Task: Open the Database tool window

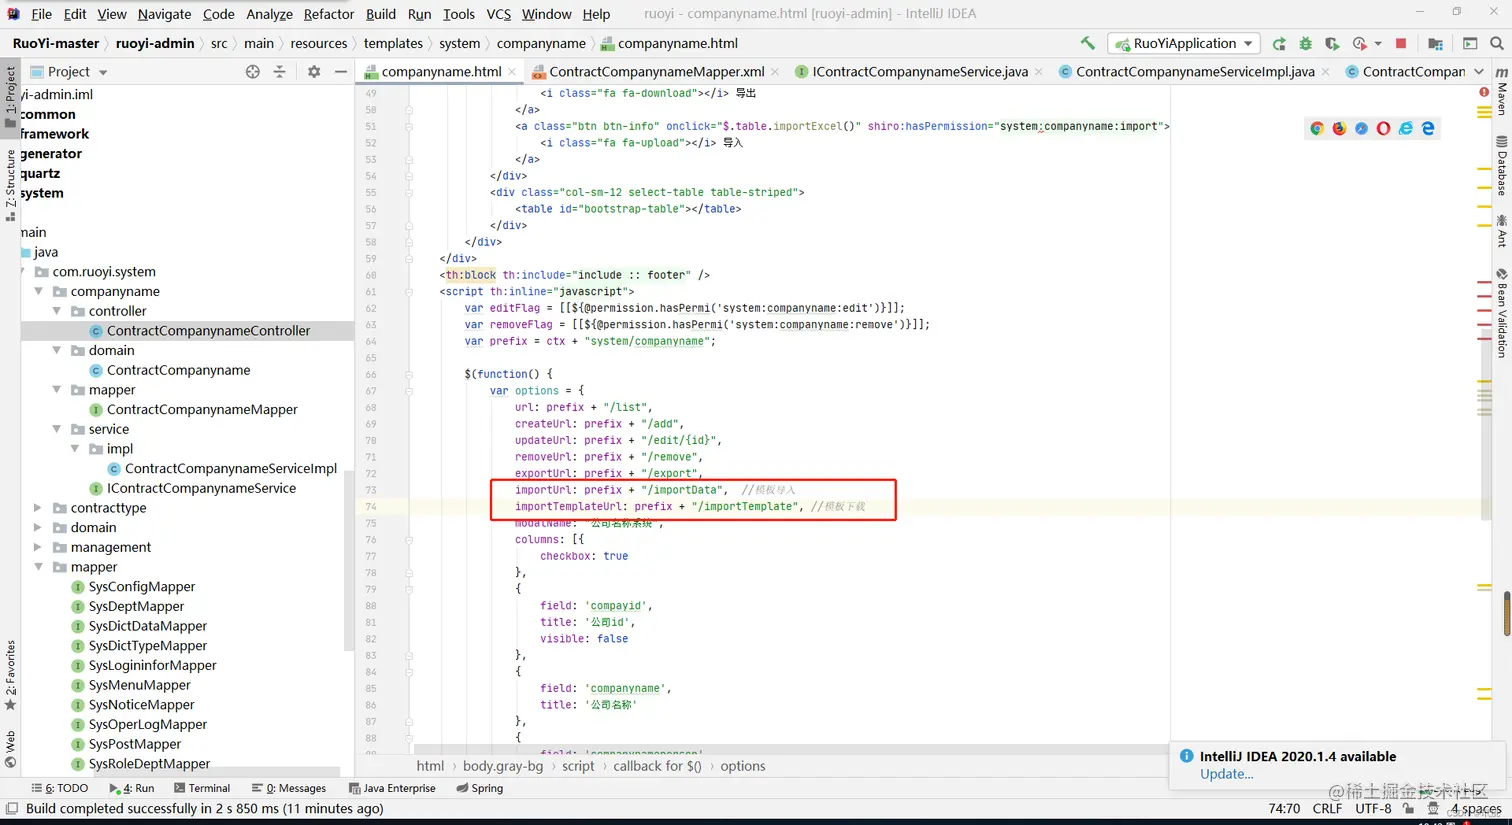Action: tap(1501, 166)
